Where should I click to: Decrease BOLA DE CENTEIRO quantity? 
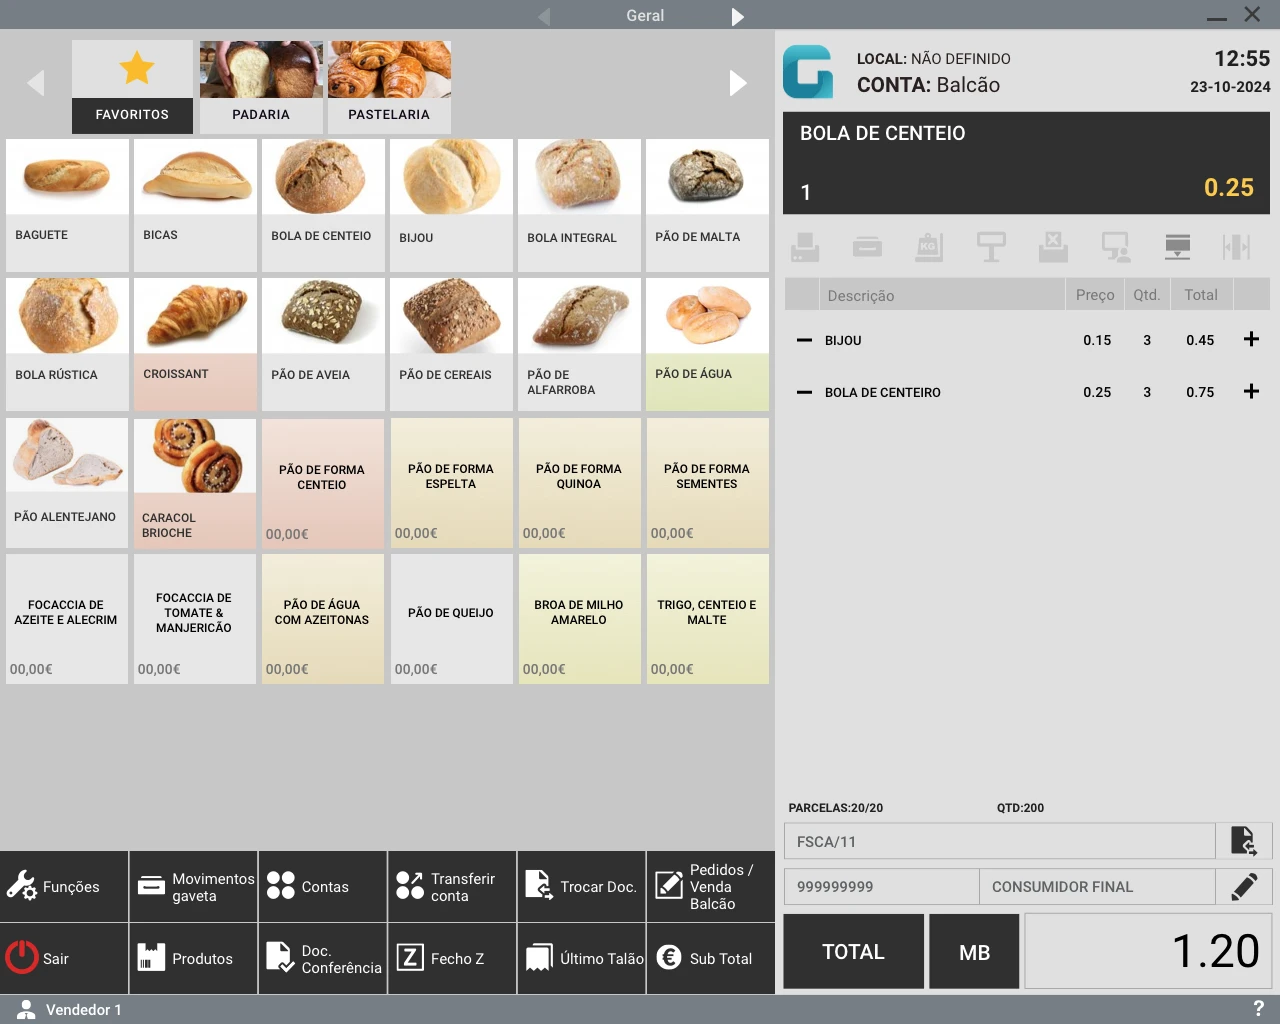click(x=803, y=392)
